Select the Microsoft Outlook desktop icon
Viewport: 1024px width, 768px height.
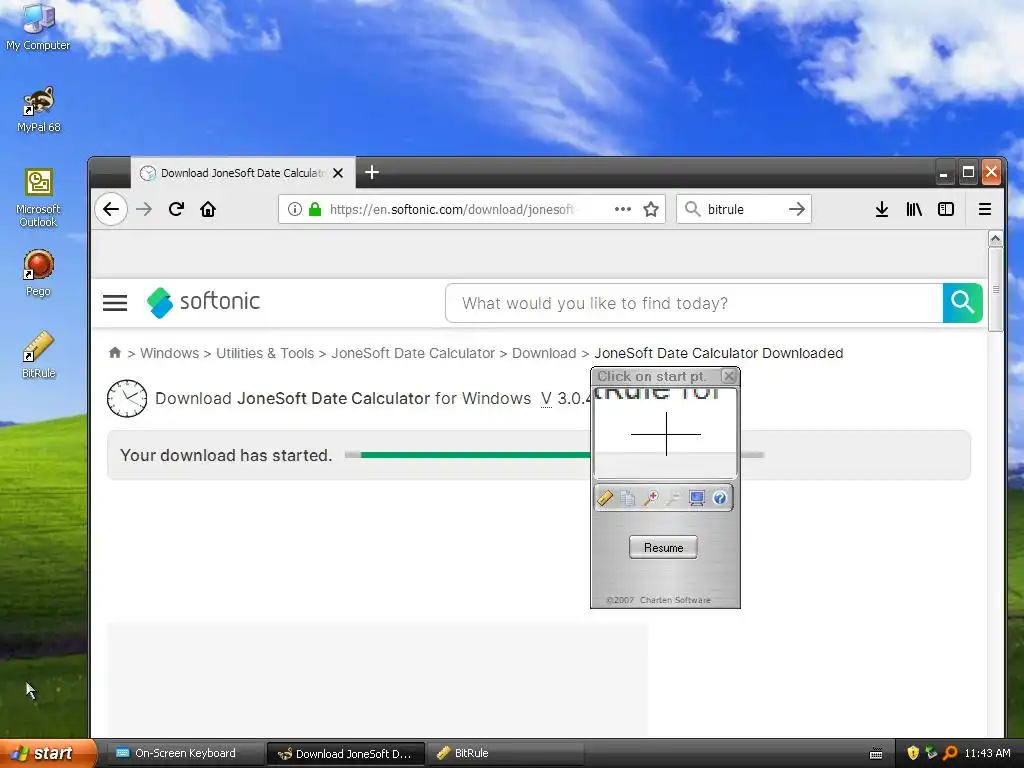(39, 198)
